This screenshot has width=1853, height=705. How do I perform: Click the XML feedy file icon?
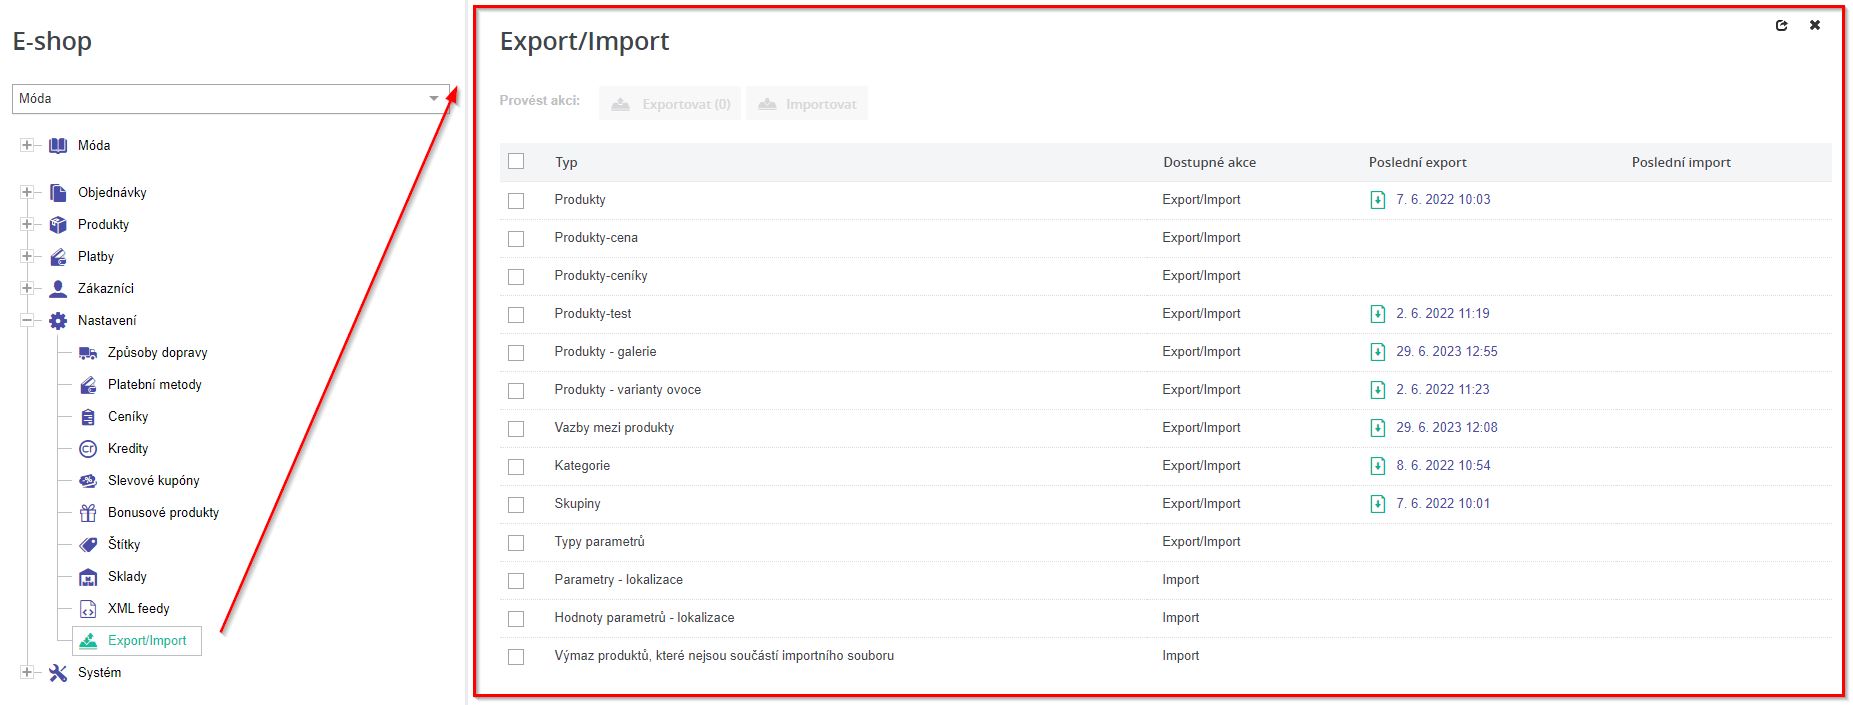pyautogui.click(x=88, y=609)
